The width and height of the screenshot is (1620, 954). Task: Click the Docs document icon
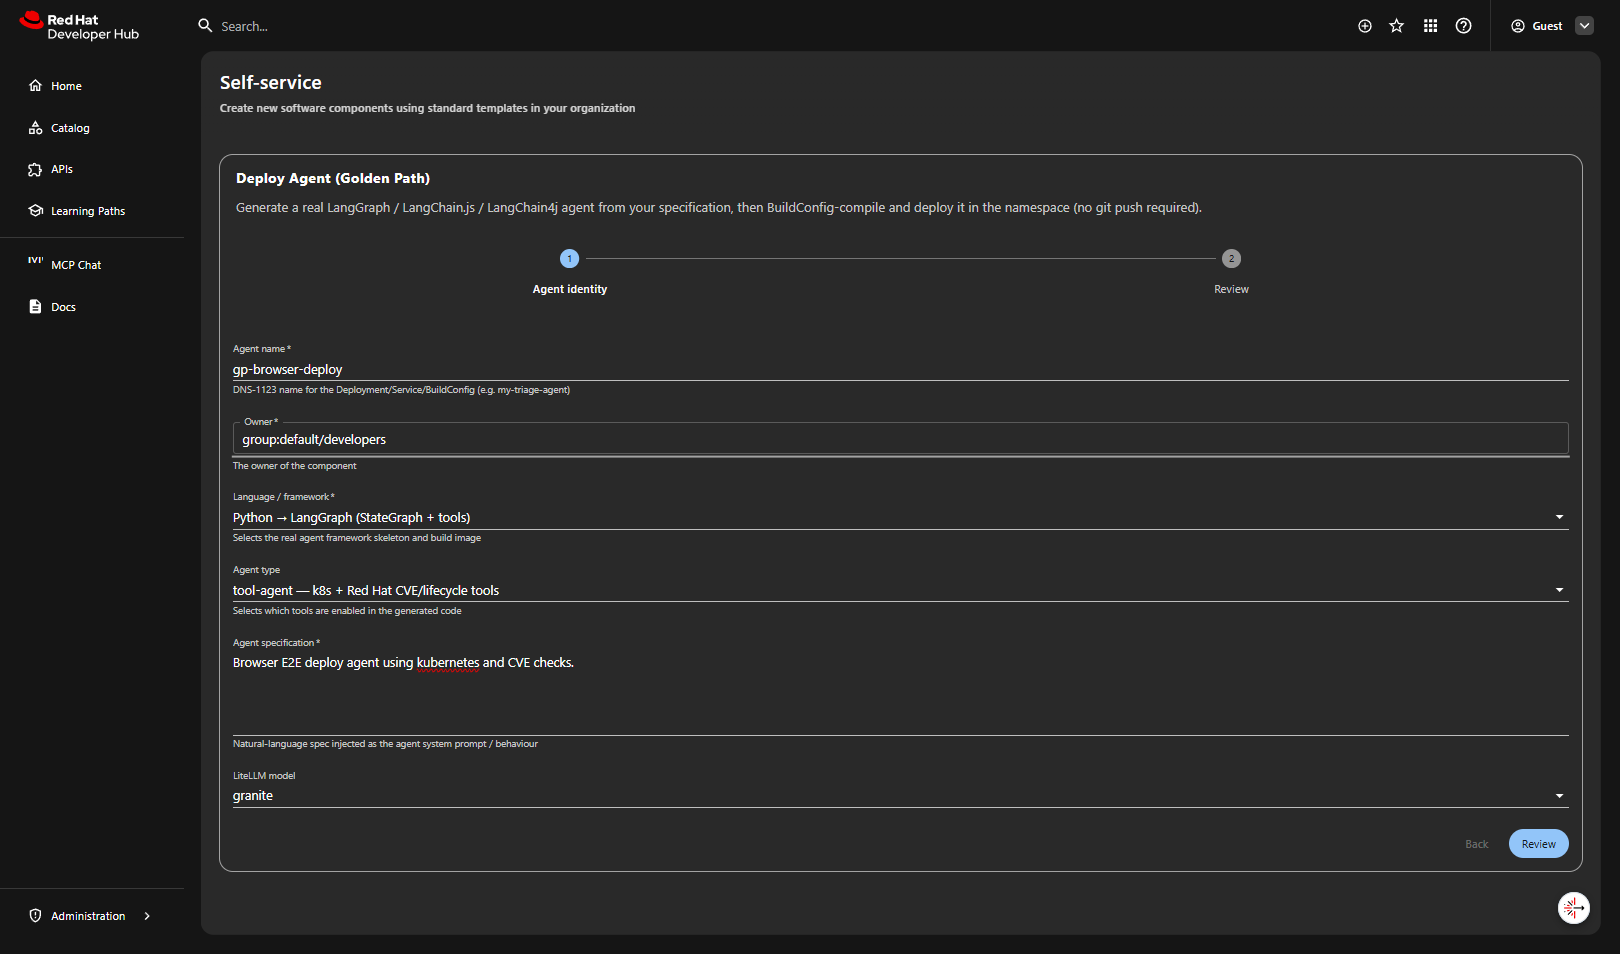(x=36, y=307)
